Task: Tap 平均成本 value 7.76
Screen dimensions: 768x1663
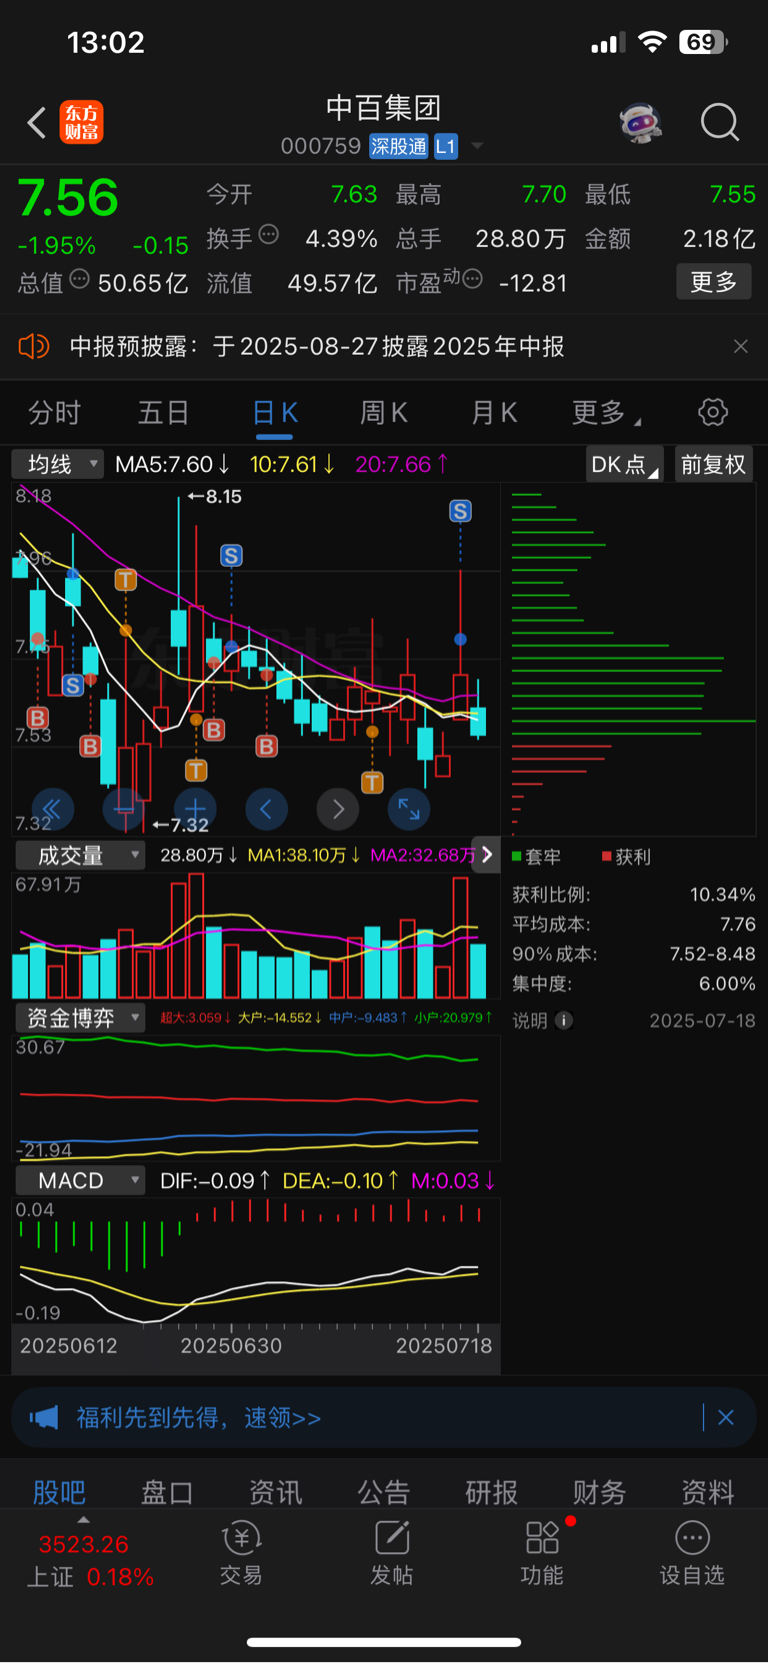Action: (737, 924)
